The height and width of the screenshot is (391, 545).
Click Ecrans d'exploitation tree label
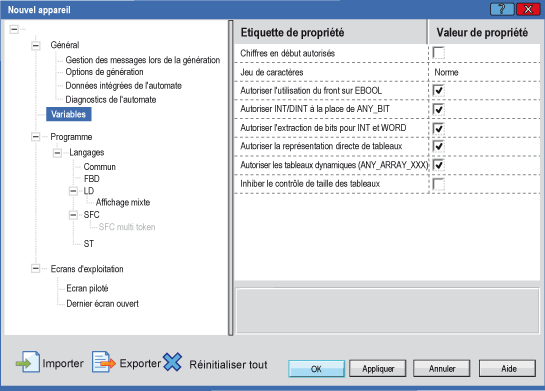(x=87, y=269)
